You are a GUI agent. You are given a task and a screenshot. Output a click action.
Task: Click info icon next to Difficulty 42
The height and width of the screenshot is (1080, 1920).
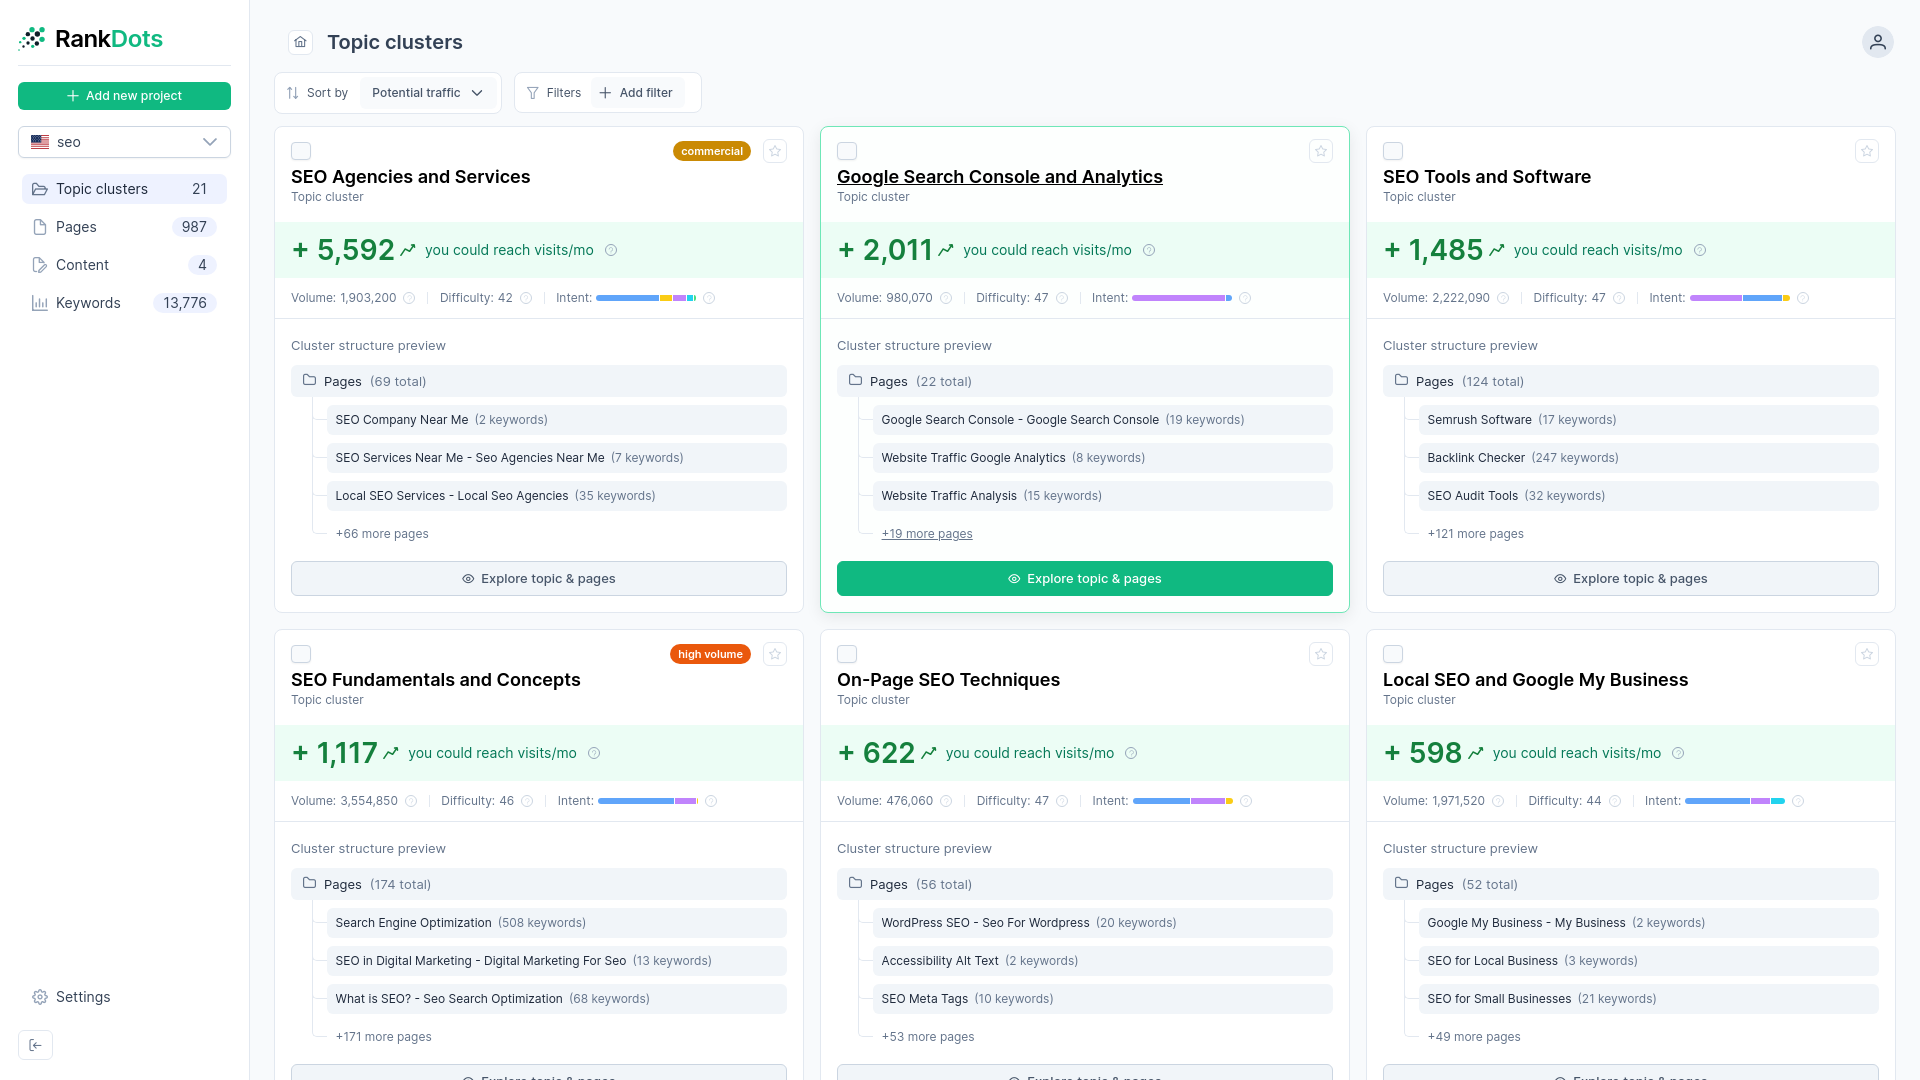pyautogui.click(x=526, y=298)
